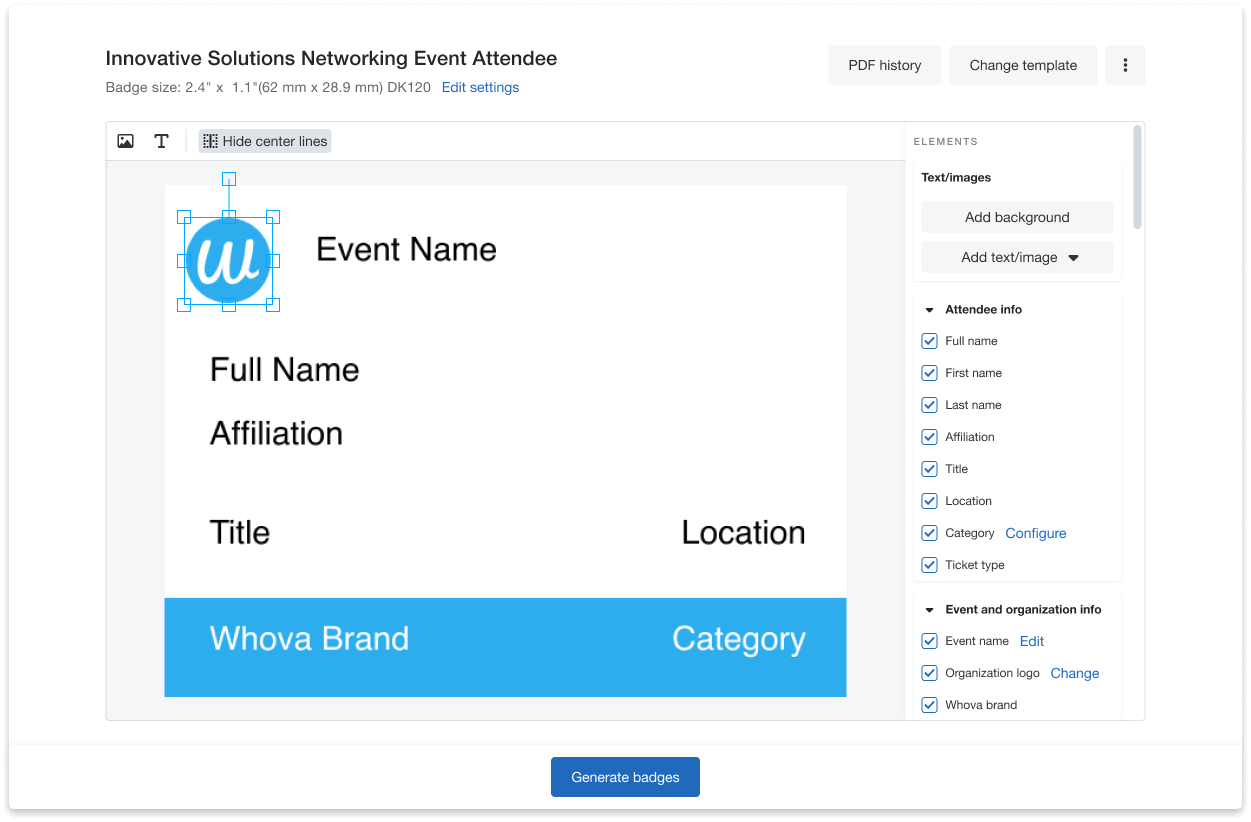Open PDF history

click(884, 65)
